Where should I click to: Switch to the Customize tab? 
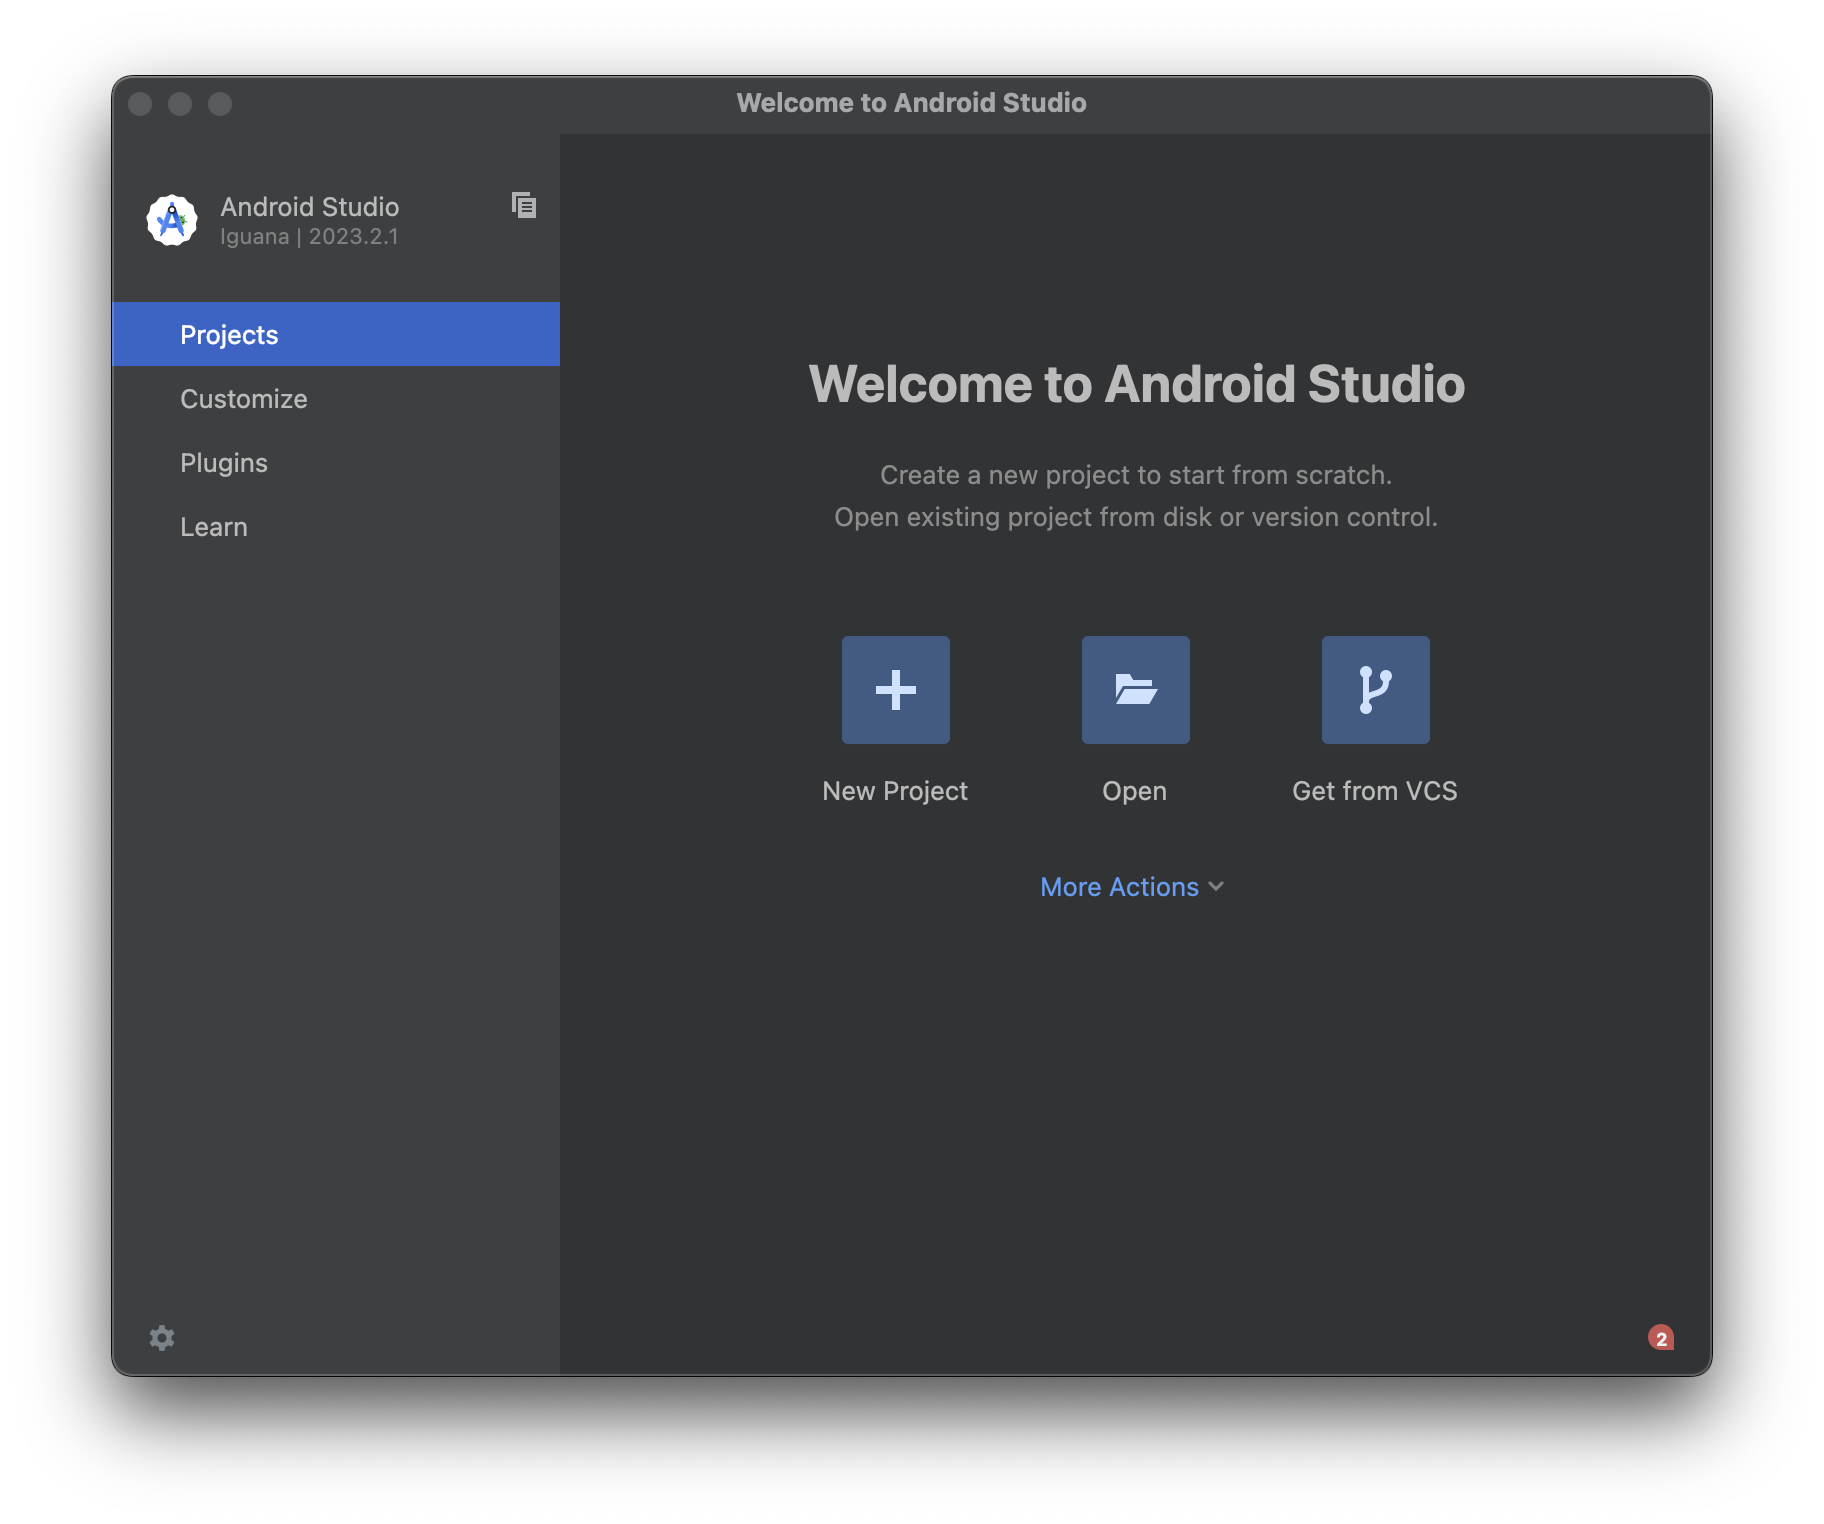pos(243,398)
